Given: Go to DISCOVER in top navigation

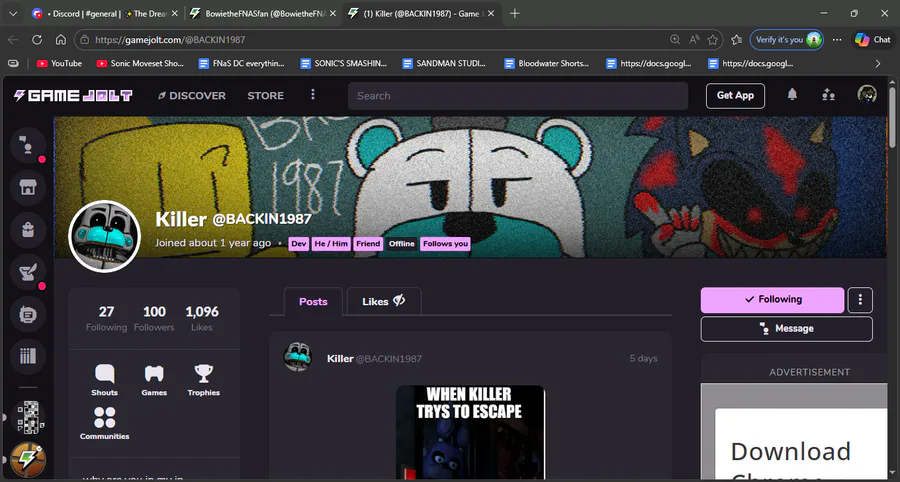Looking at the screenshot, I should click(192, 96).
